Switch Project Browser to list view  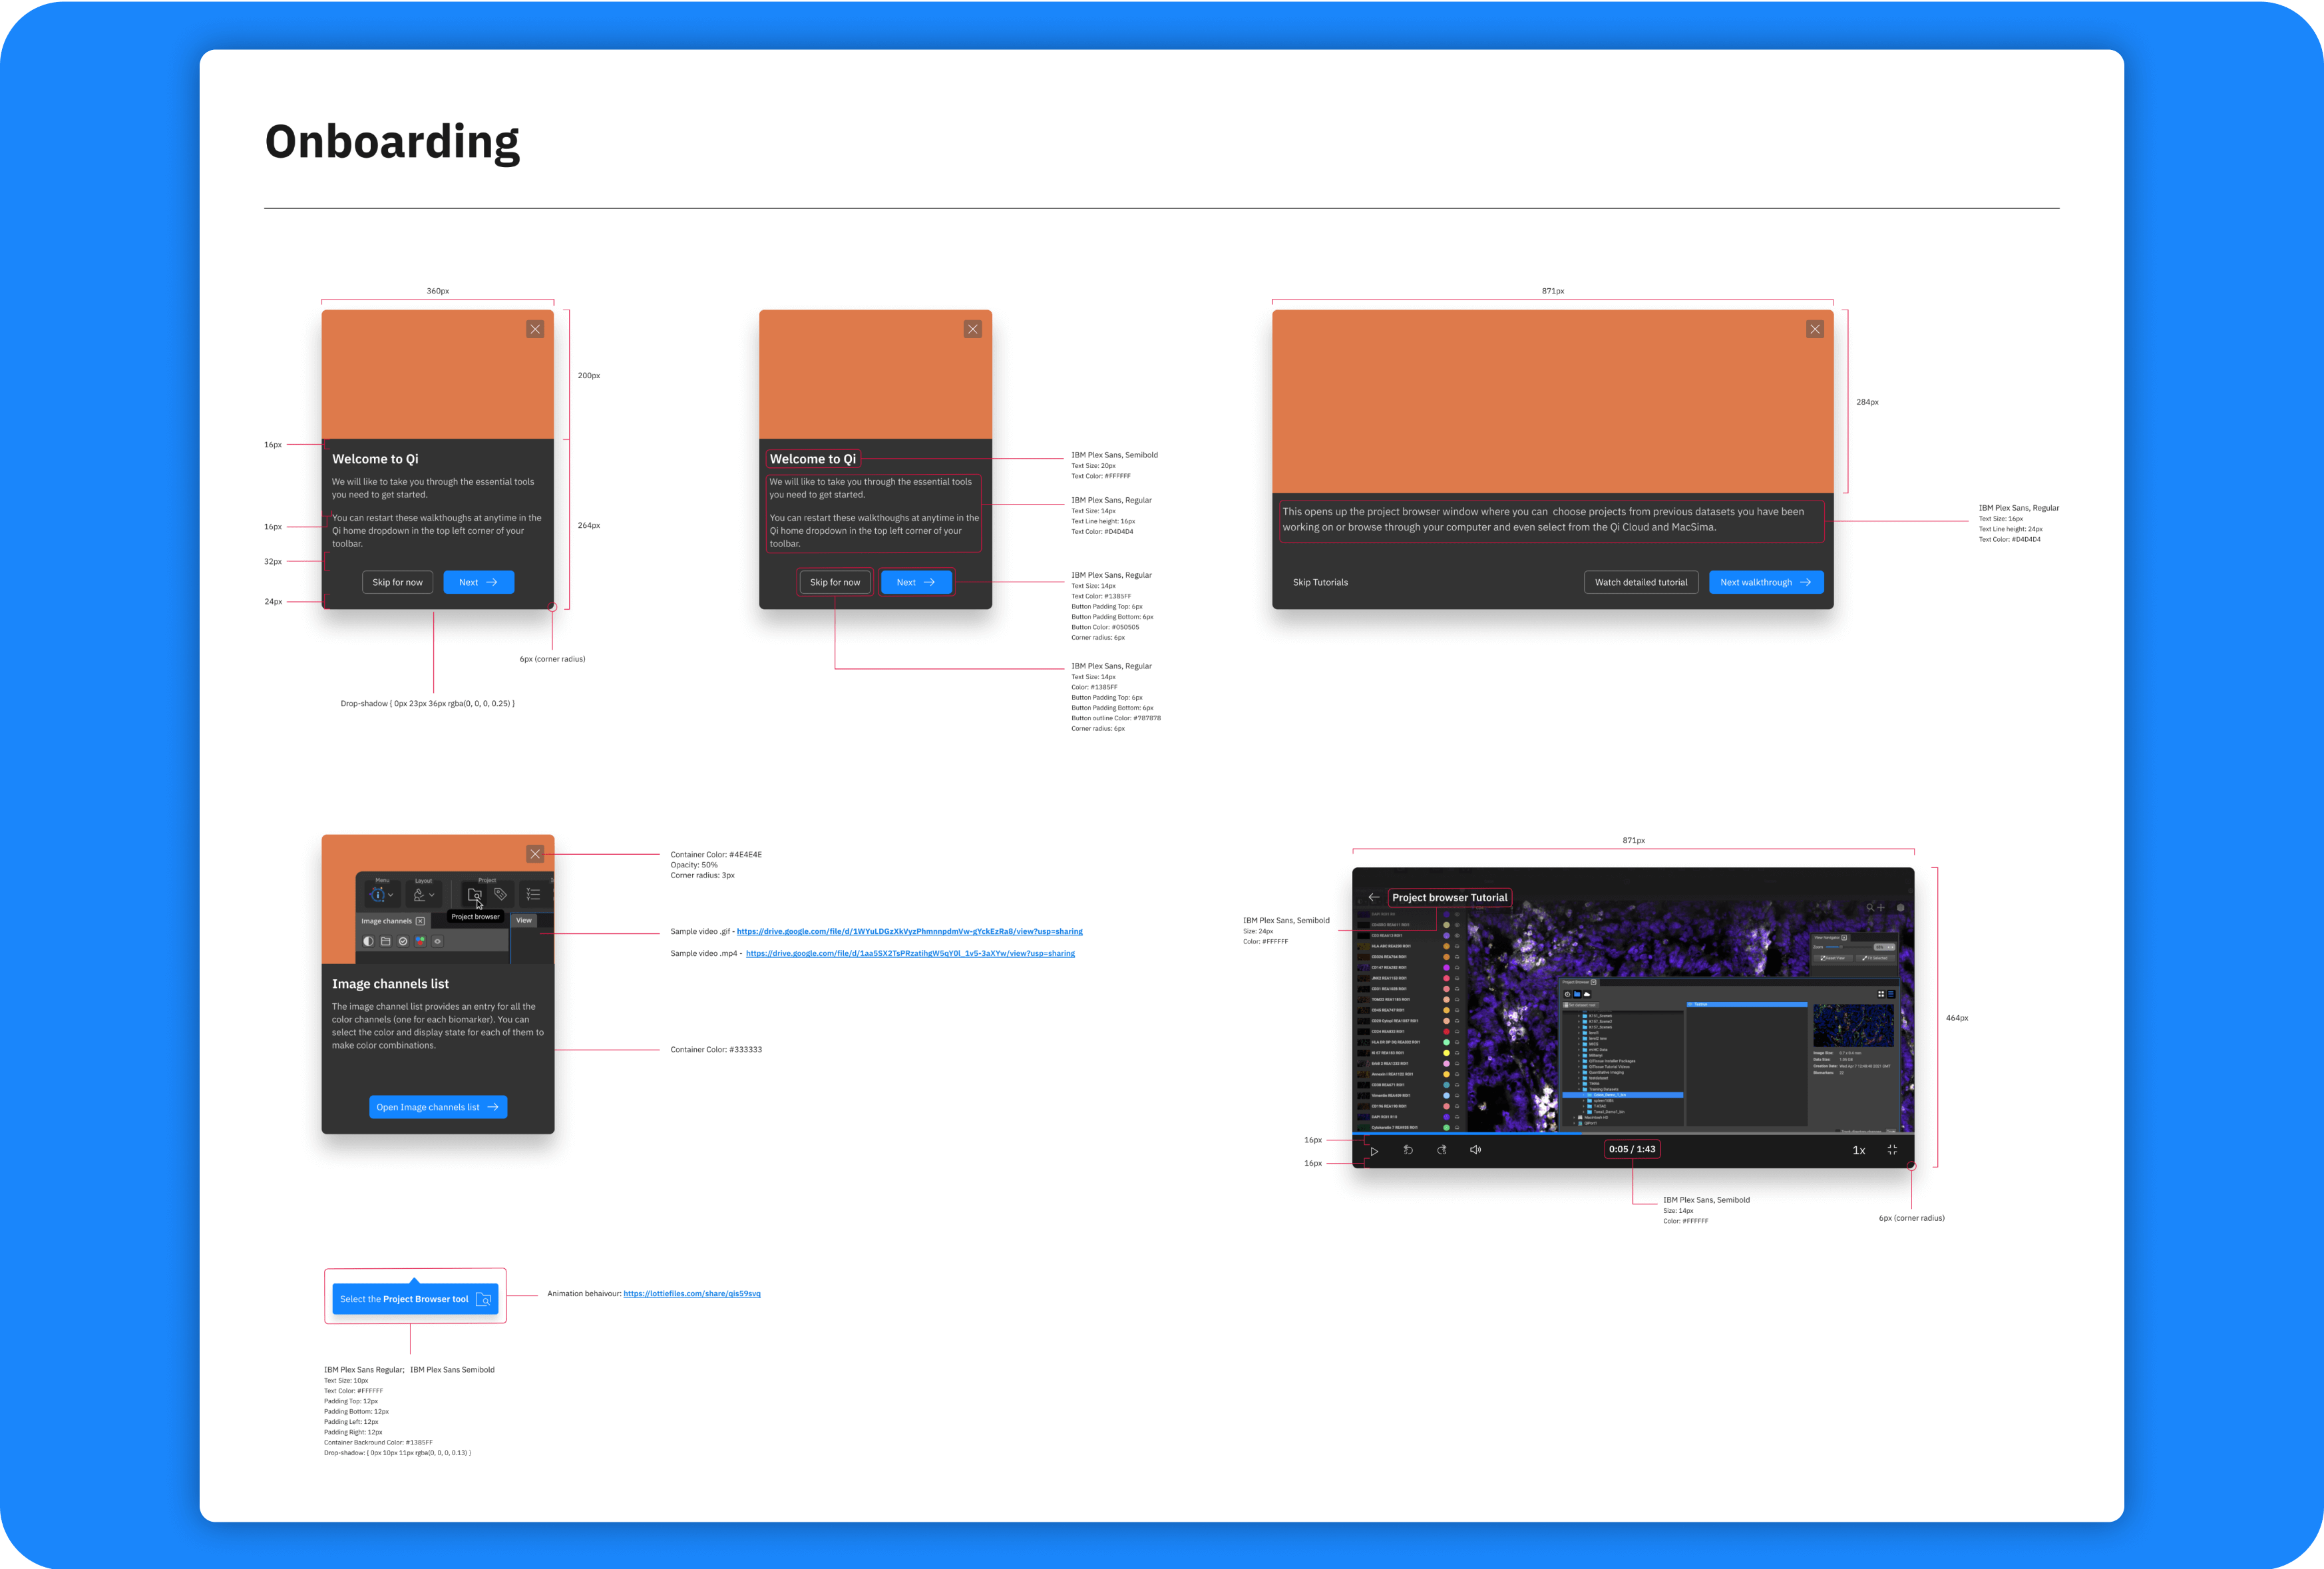1891,994
